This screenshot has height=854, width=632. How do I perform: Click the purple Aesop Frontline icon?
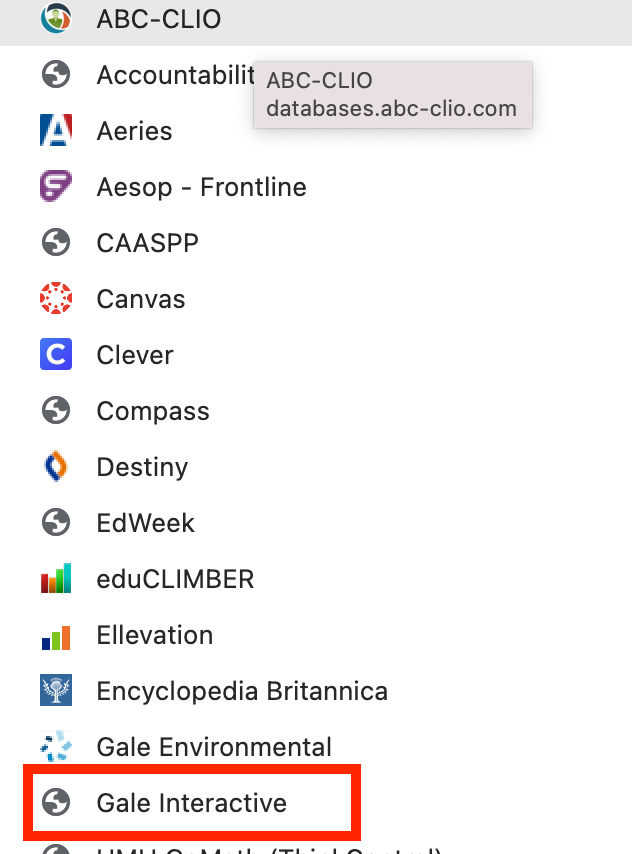click(x=56, y=186)
